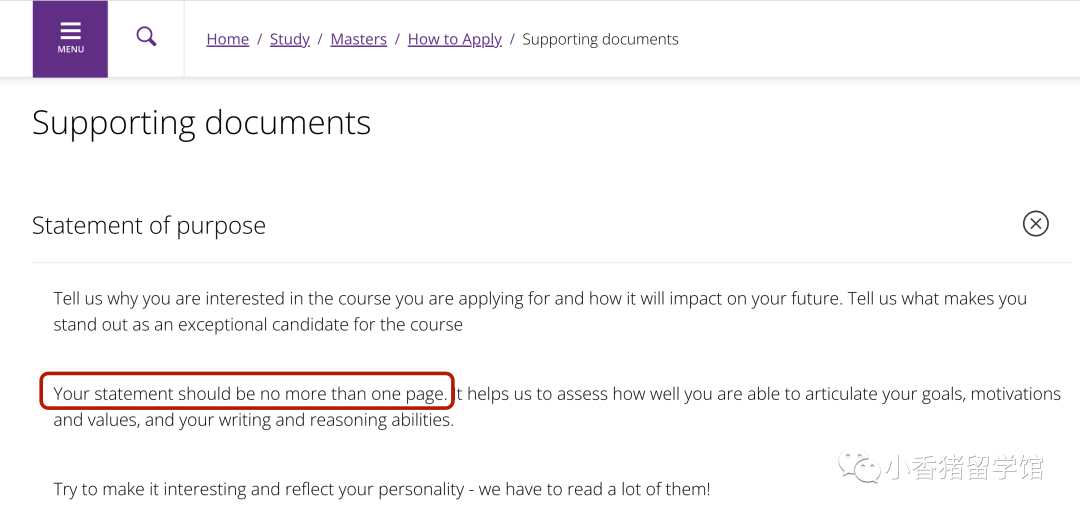
Task: Open the How to Apply breadcrumb
Action: click(x=455, y=39)
